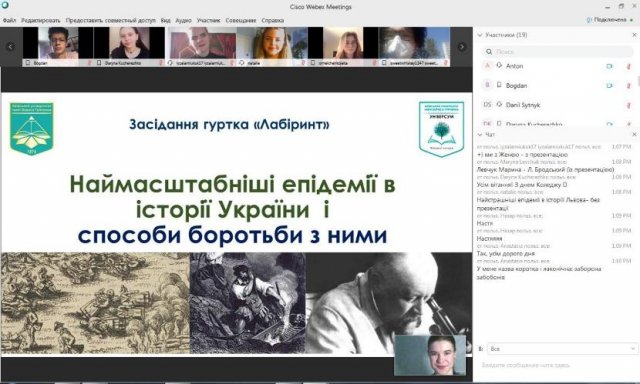Show previous video thumbnails with left arrow
This screenshot has height=384, width=640.
pos(11,47)
